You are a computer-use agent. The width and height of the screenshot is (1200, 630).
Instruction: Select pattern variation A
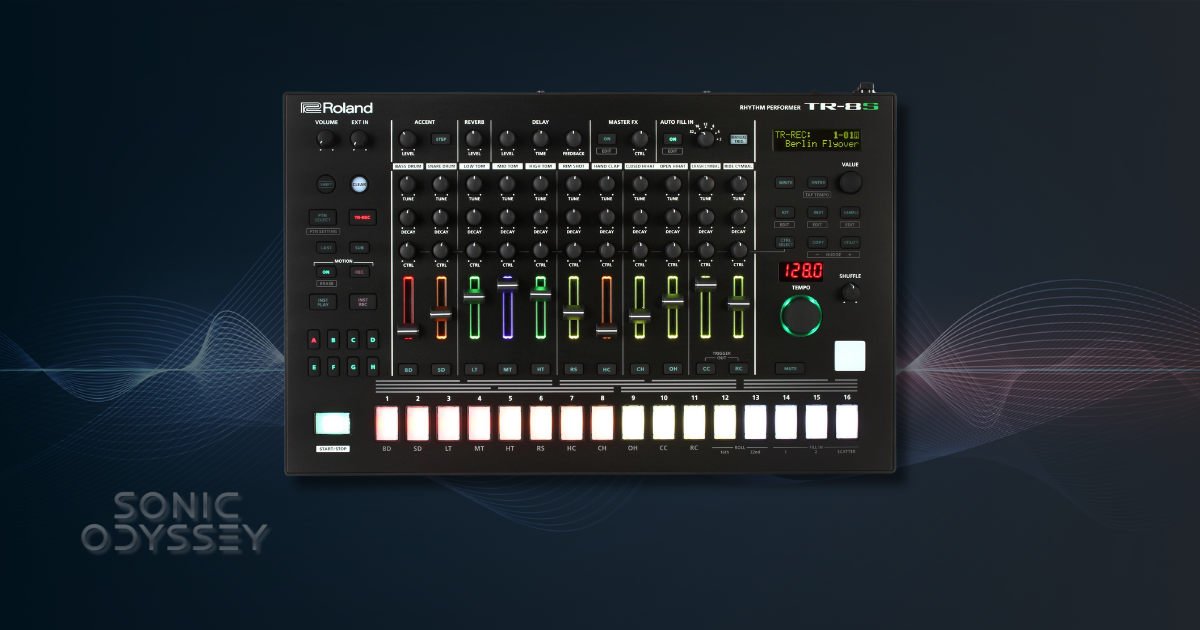click(314, 340)
